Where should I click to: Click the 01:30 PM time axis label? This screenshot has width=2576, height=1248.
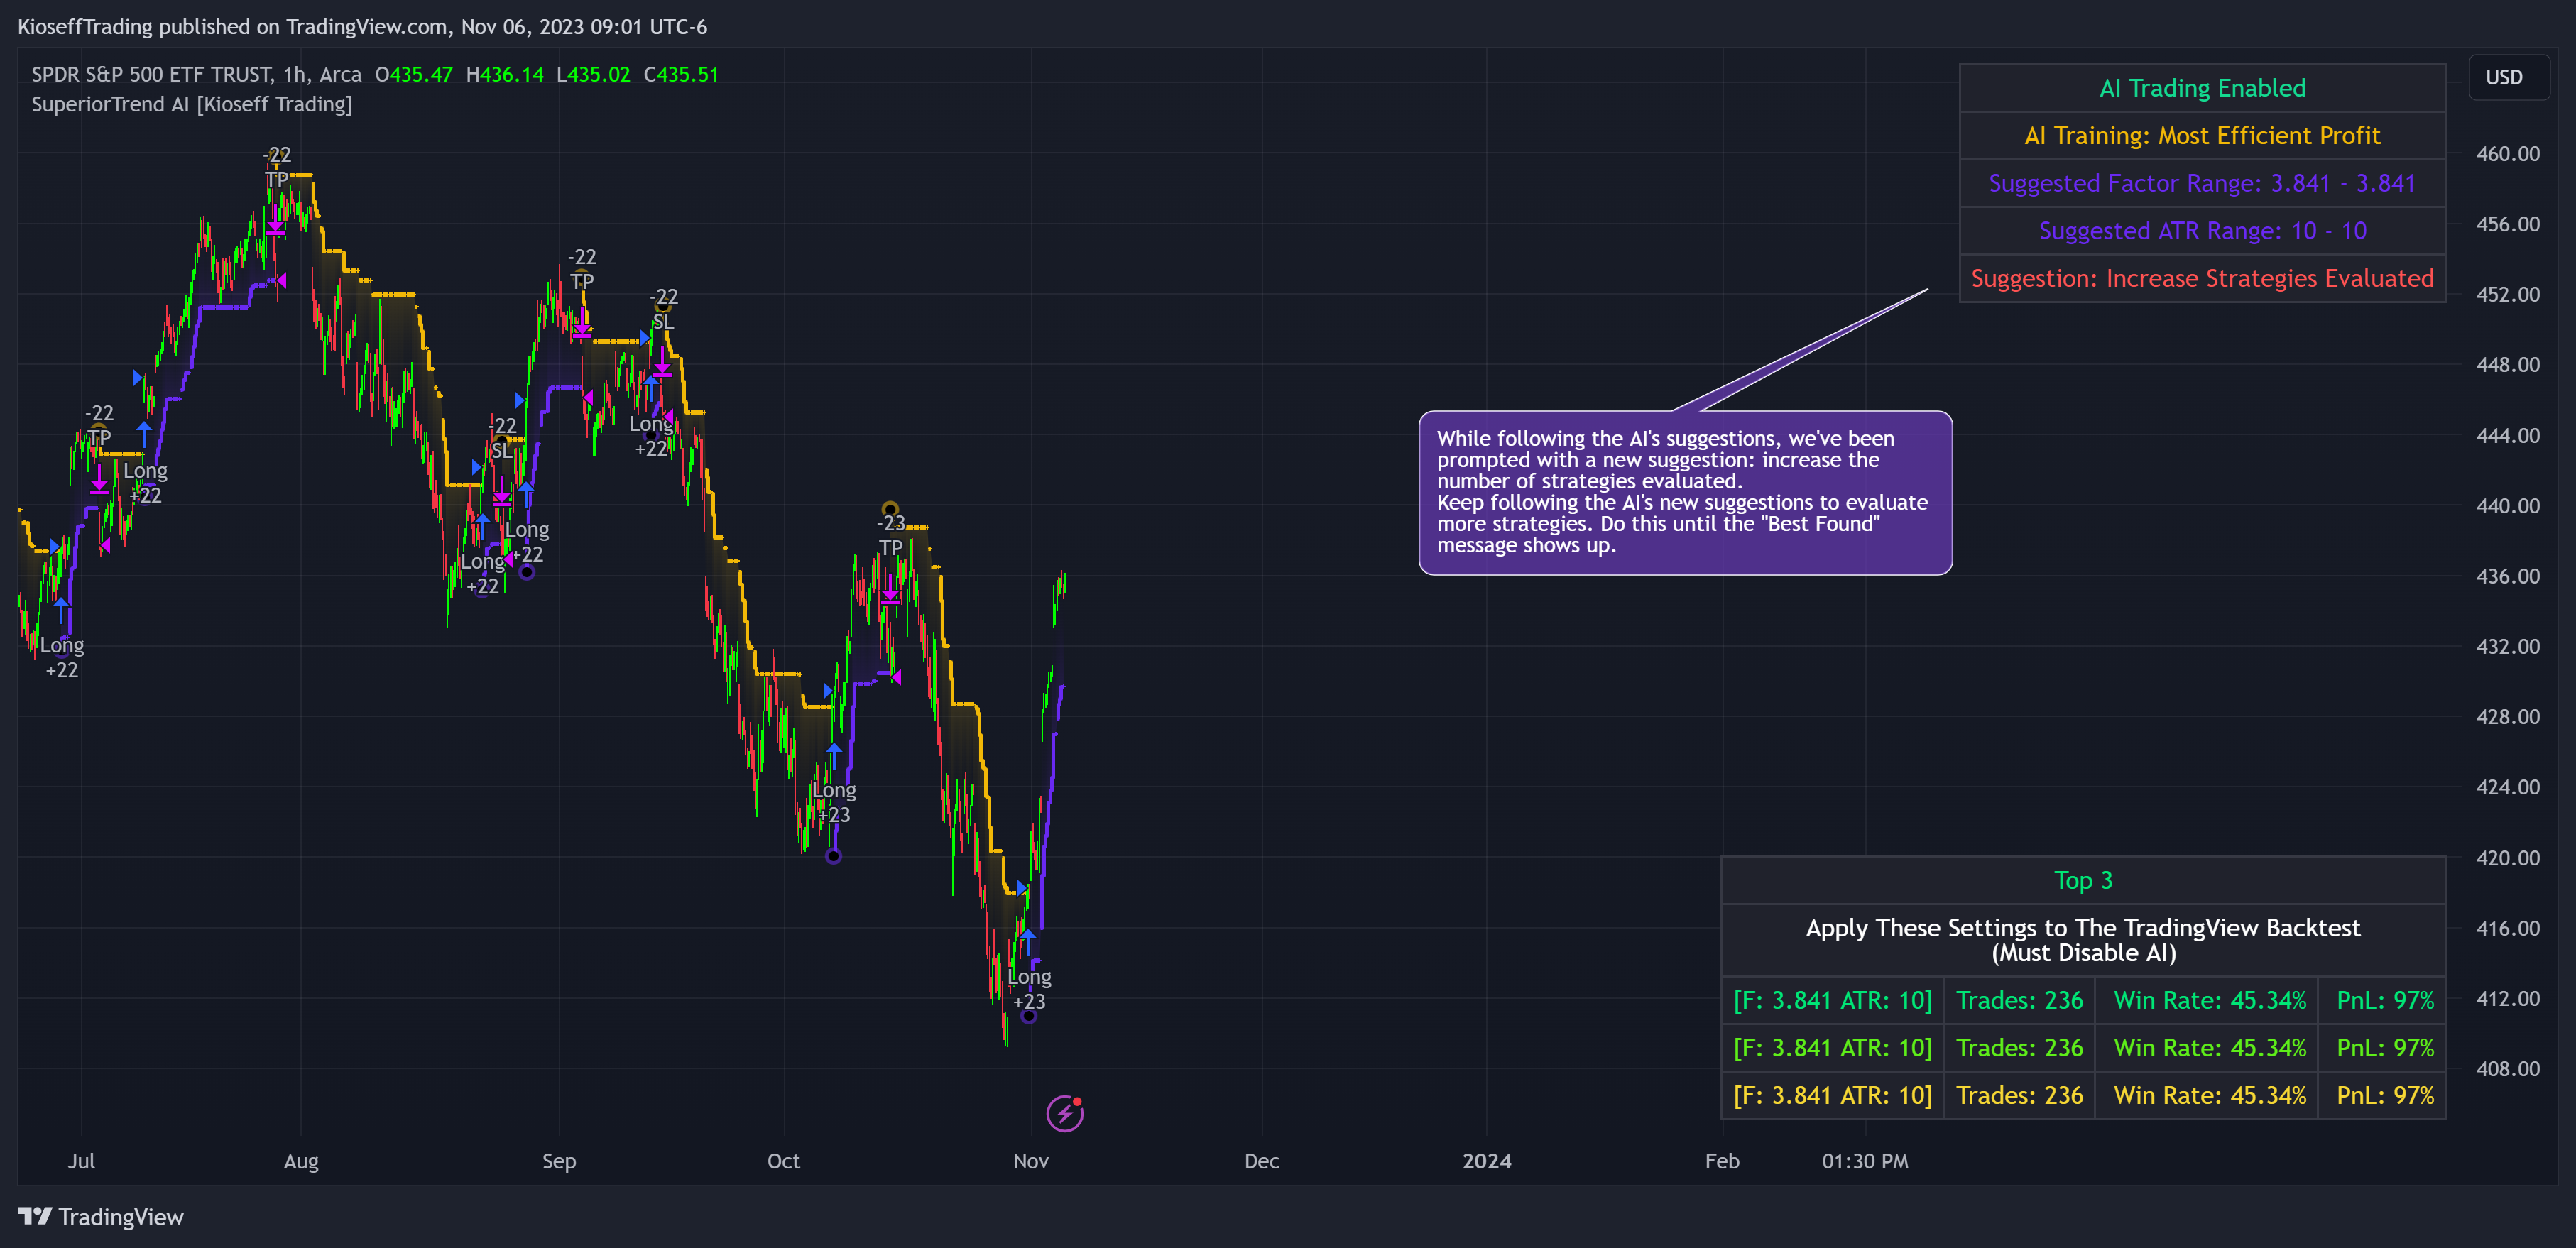[1864, 1161]
